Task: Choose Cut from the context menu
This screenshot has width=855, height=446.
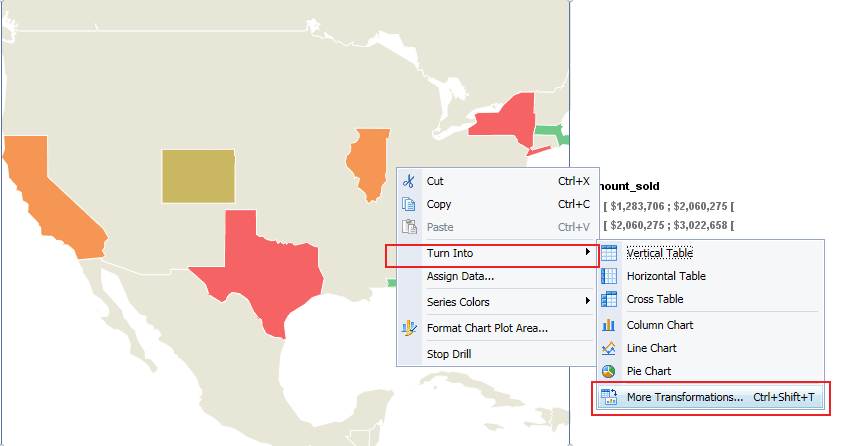Action: [496, 181]
